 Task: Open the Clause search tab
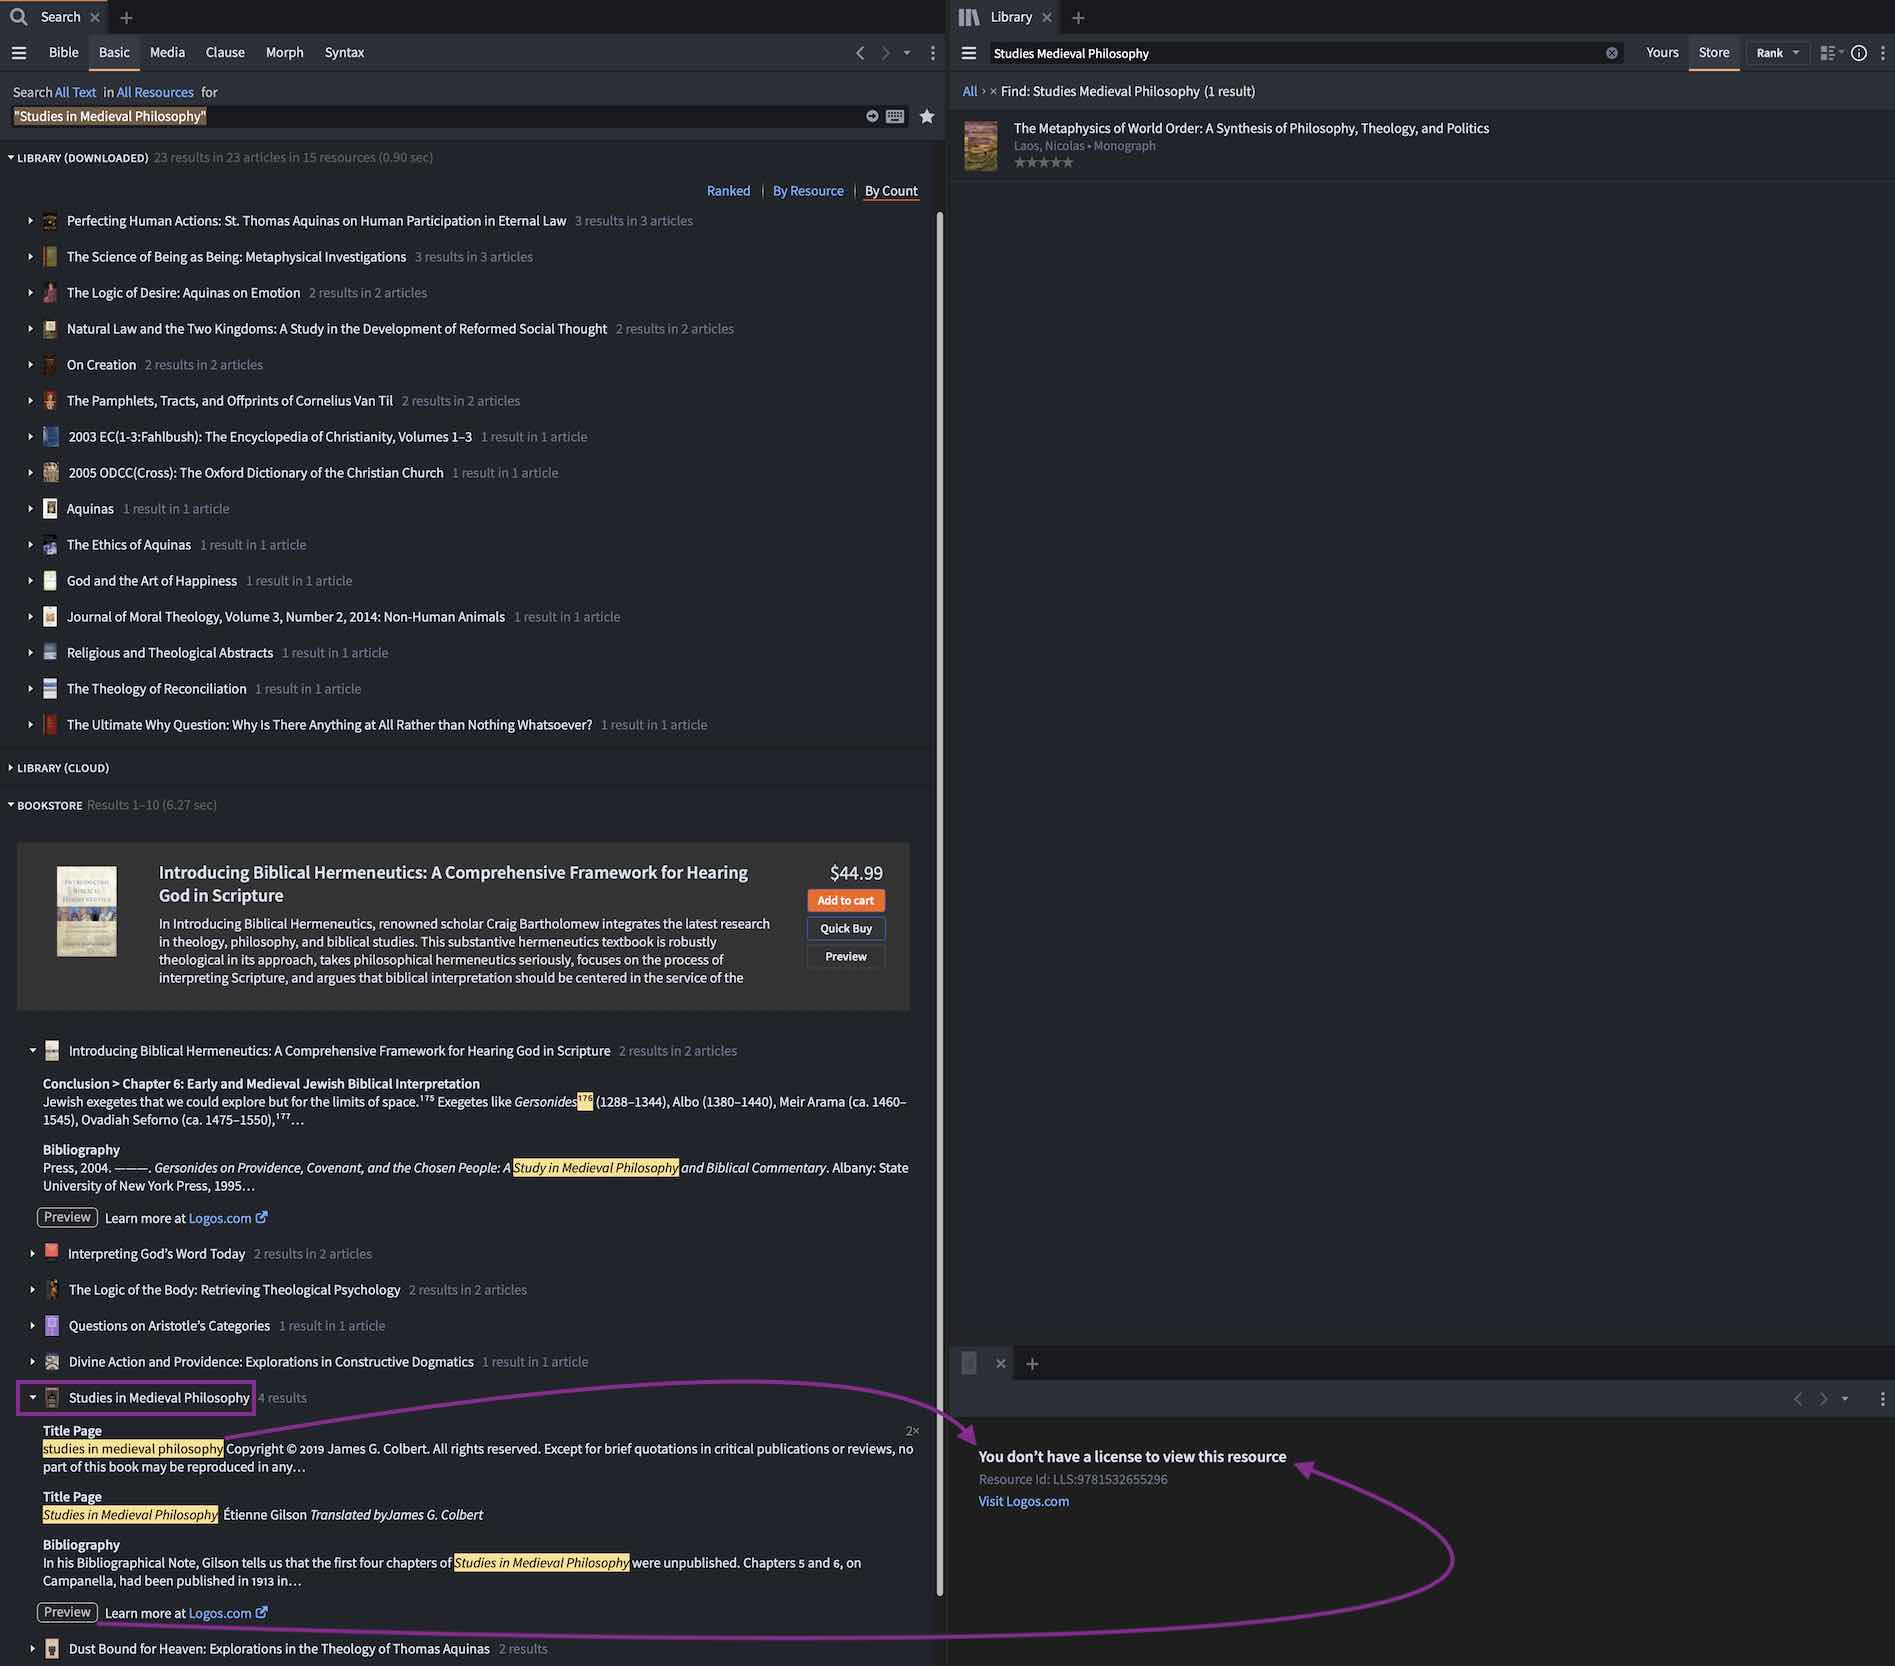225,52
